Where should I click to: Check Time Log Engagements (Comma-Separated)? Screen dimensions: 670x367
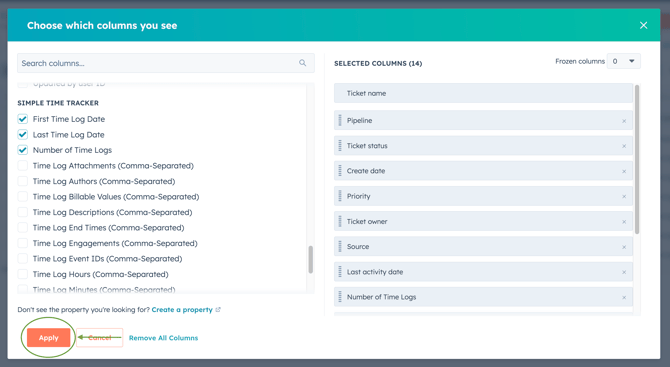tap(23, 243)
